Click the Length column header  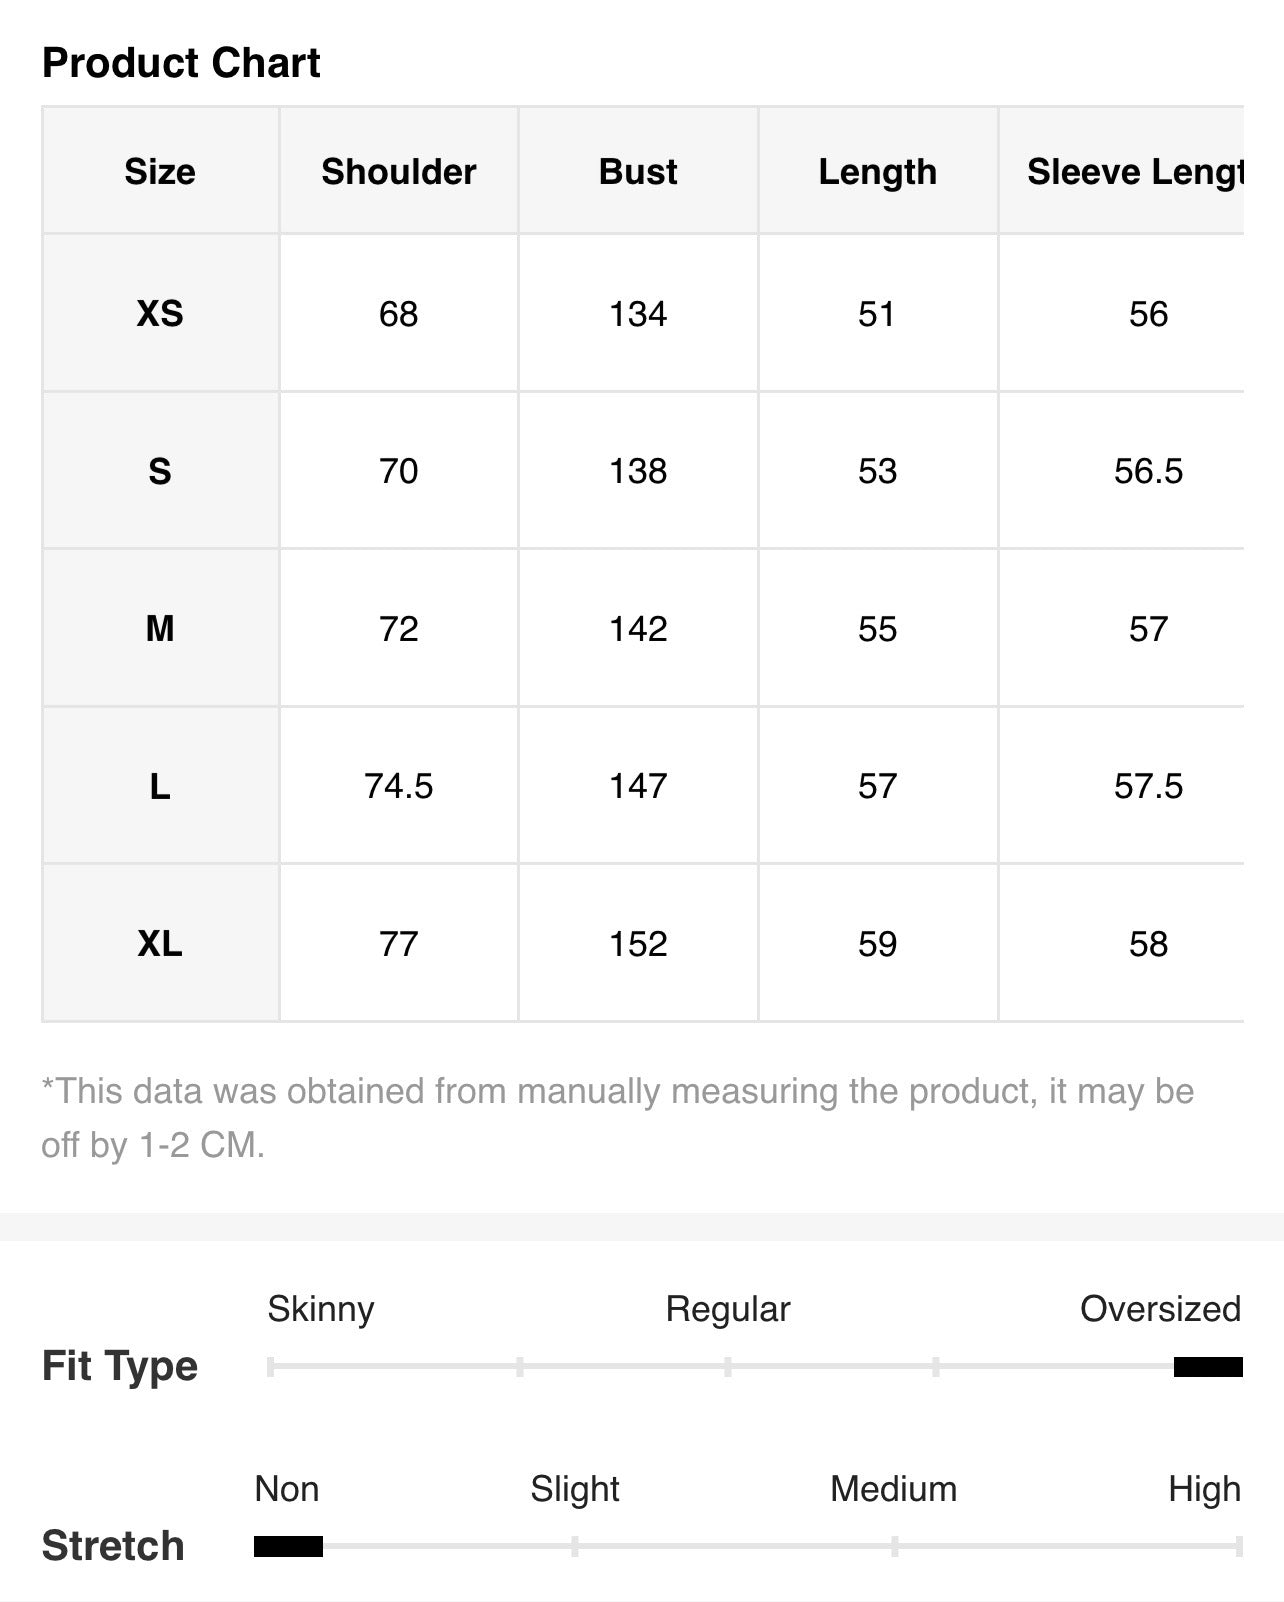(878, 172)
